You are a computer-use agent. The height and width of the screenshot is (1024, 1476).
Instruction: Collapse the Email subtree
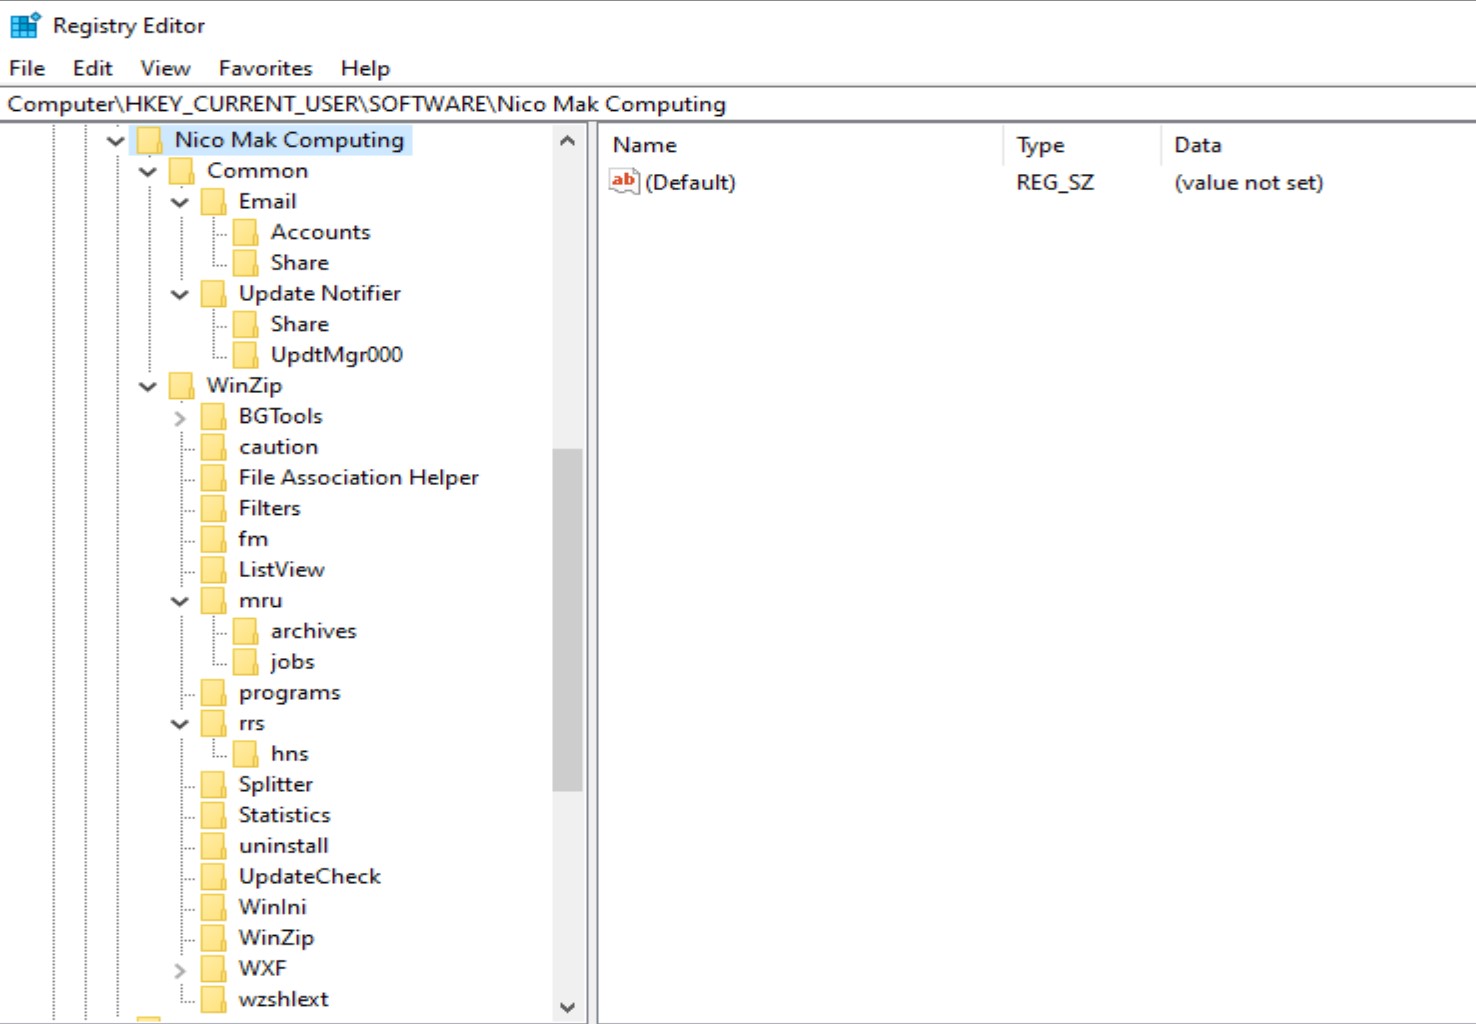pyautogui.click(x=178, y=201)
